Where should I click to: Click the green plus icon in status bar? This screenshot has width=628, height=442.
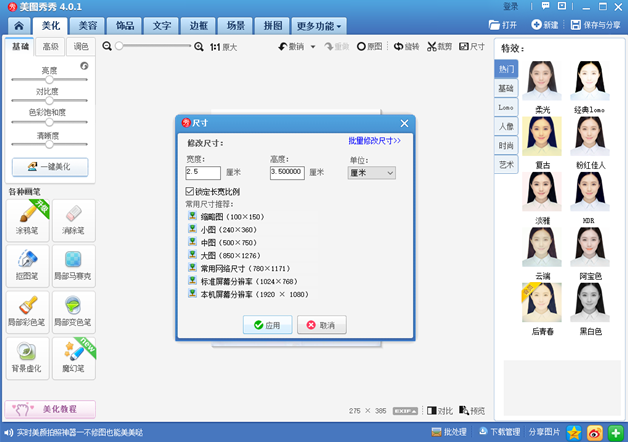coord(616,433)
